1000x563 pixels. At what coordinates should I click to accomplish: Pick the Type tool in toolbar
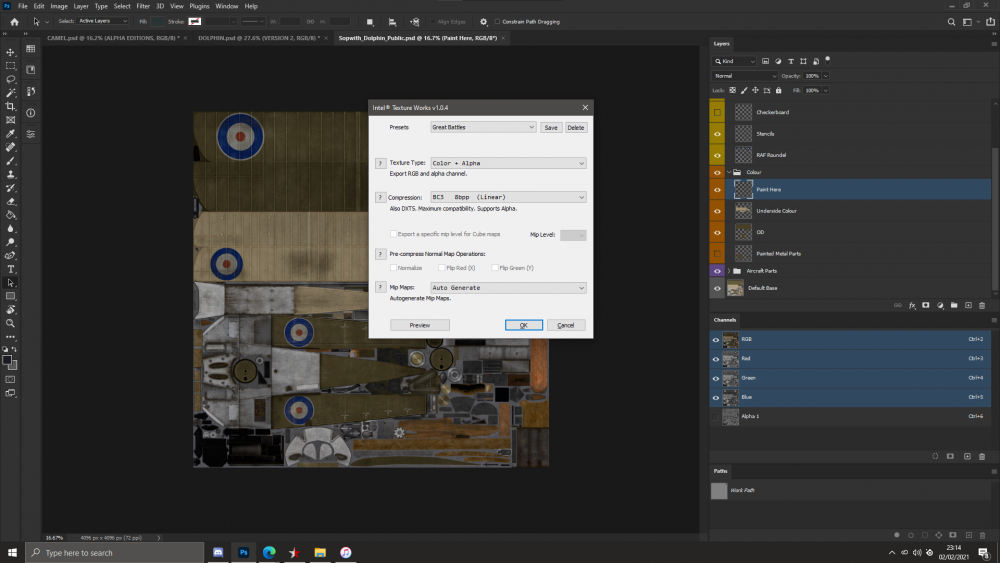click(11, 269)
